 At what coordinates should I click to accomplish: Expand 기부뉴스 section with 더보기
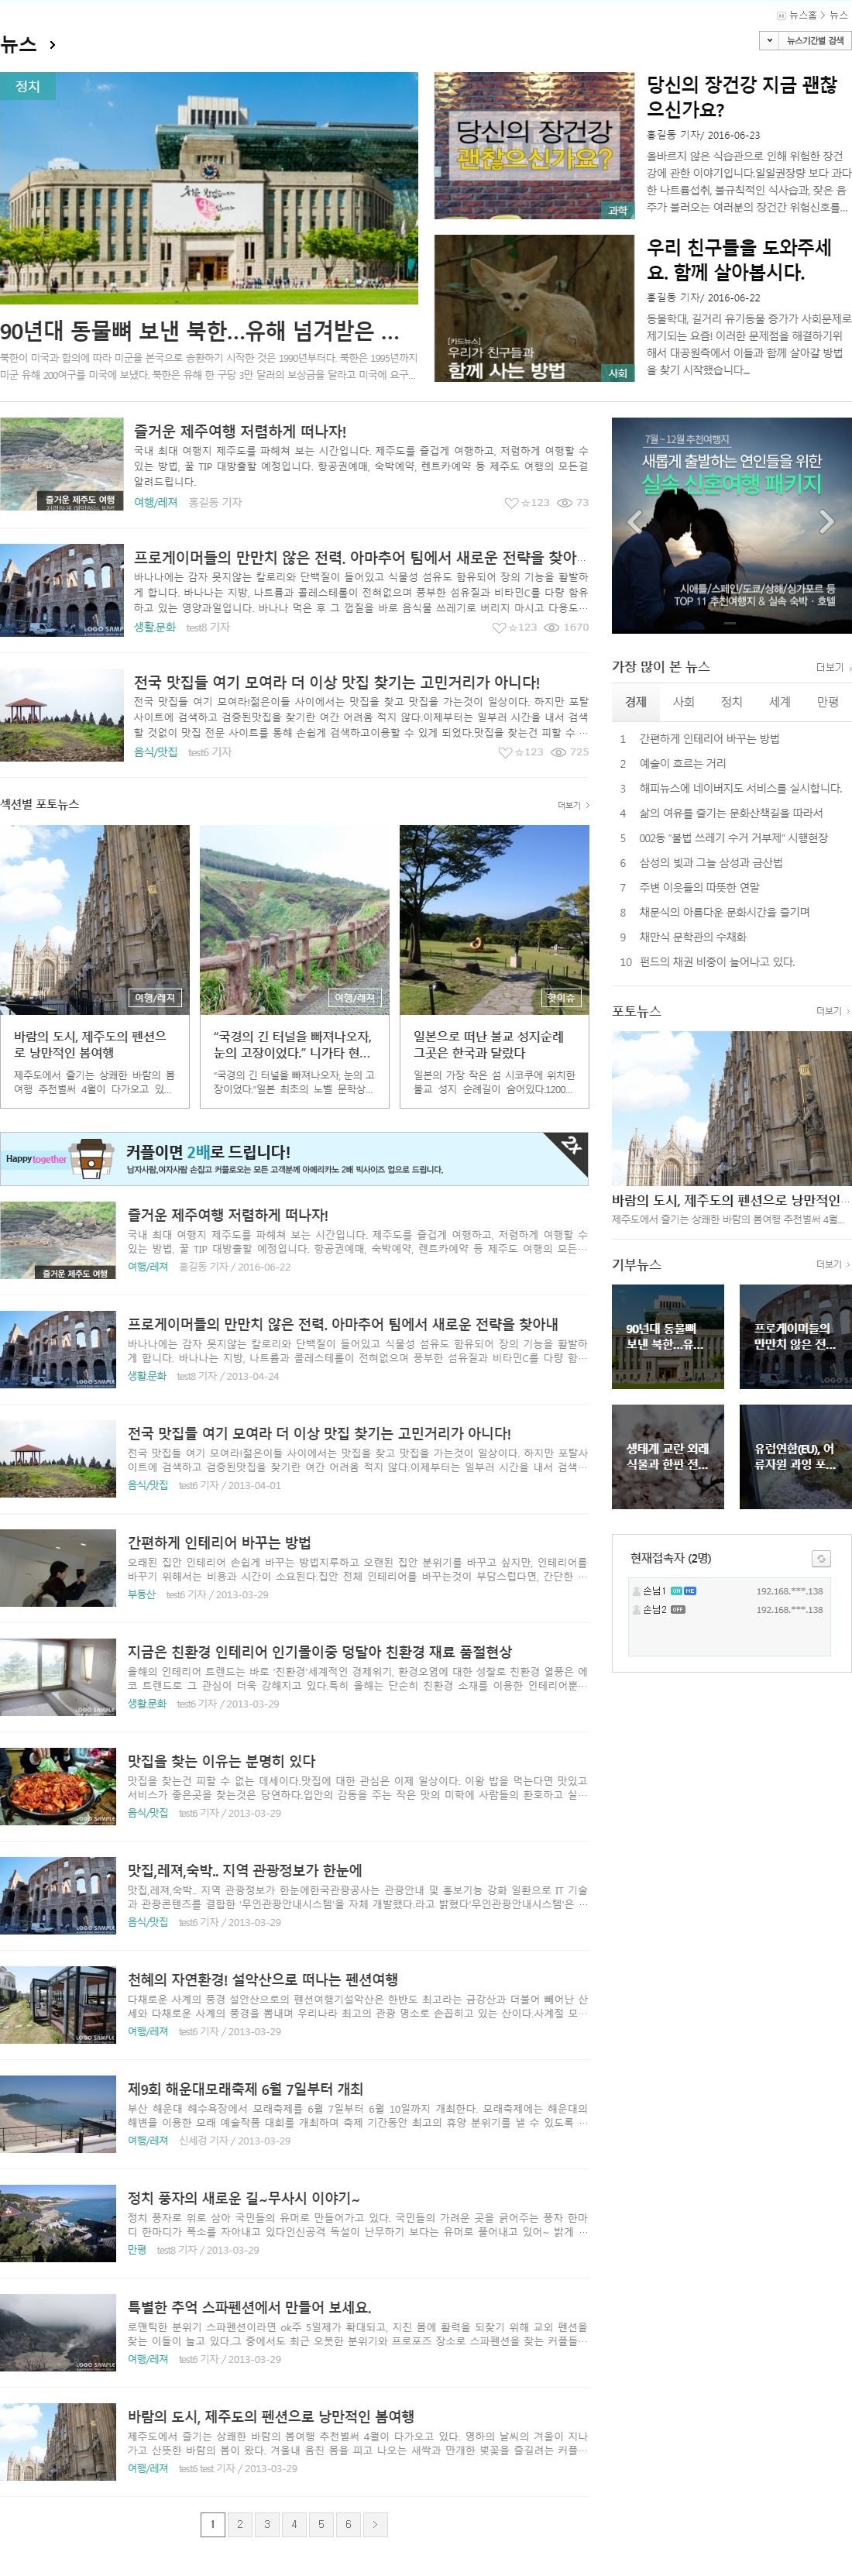(x=832, y=1264)
